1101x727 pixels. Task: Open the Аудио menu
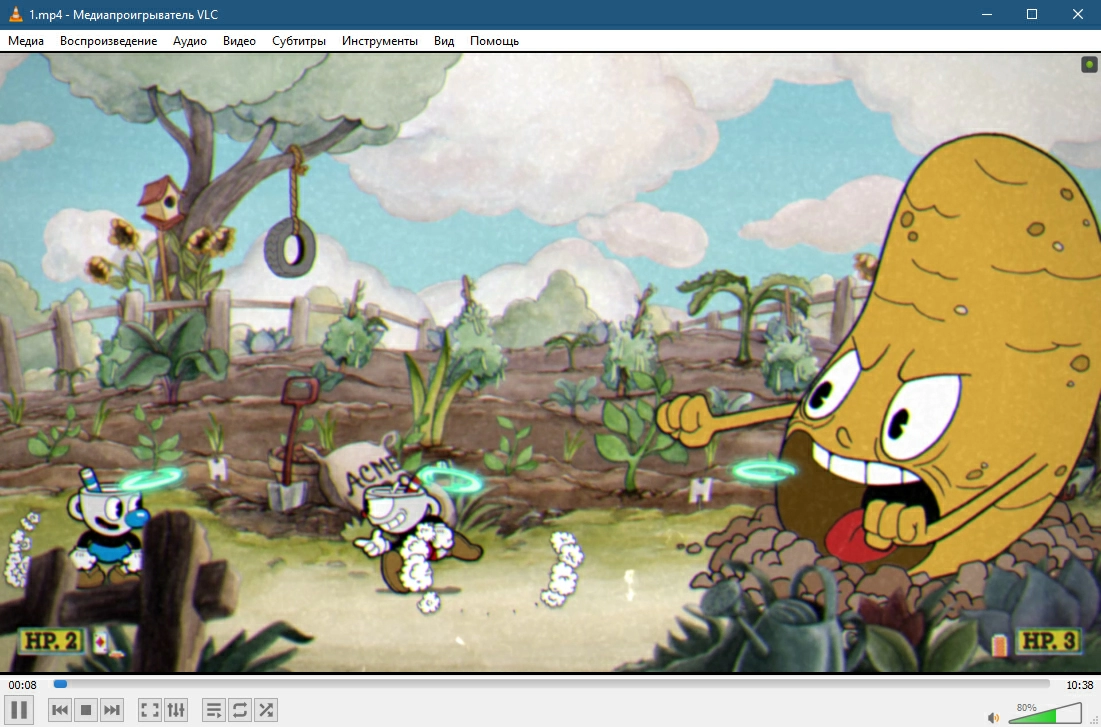click(x=190, y=41)
